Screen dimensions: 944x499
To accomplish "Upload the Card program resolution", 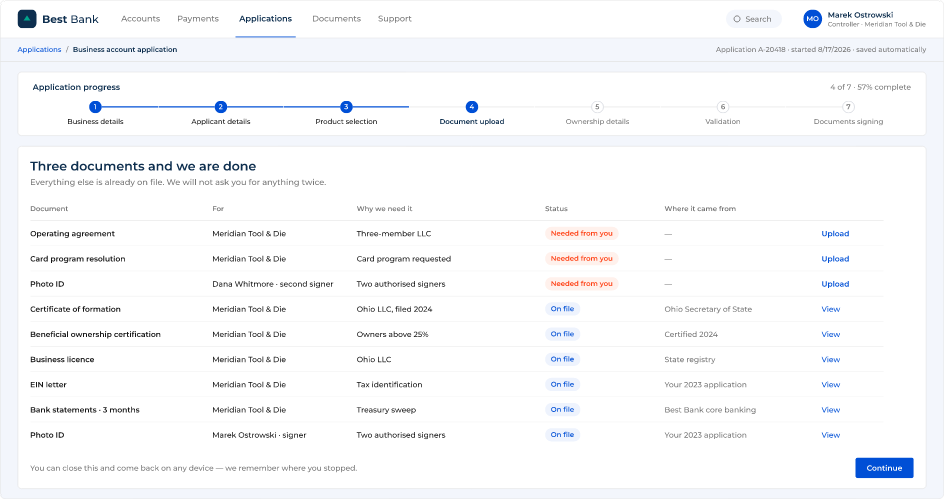I will 835,259.
